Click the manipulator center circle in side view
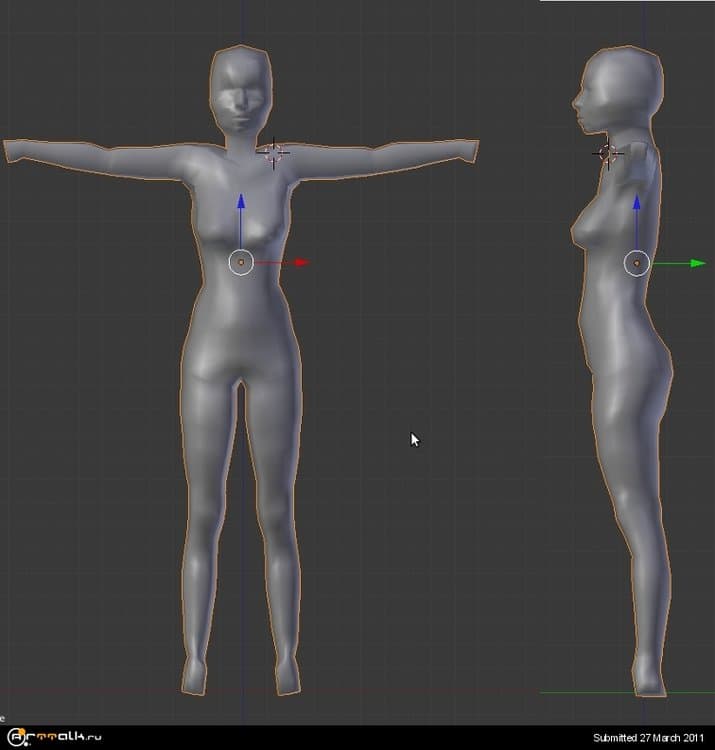Image resolution: width=715 pixels, height=750 pixels. [637, 262]
